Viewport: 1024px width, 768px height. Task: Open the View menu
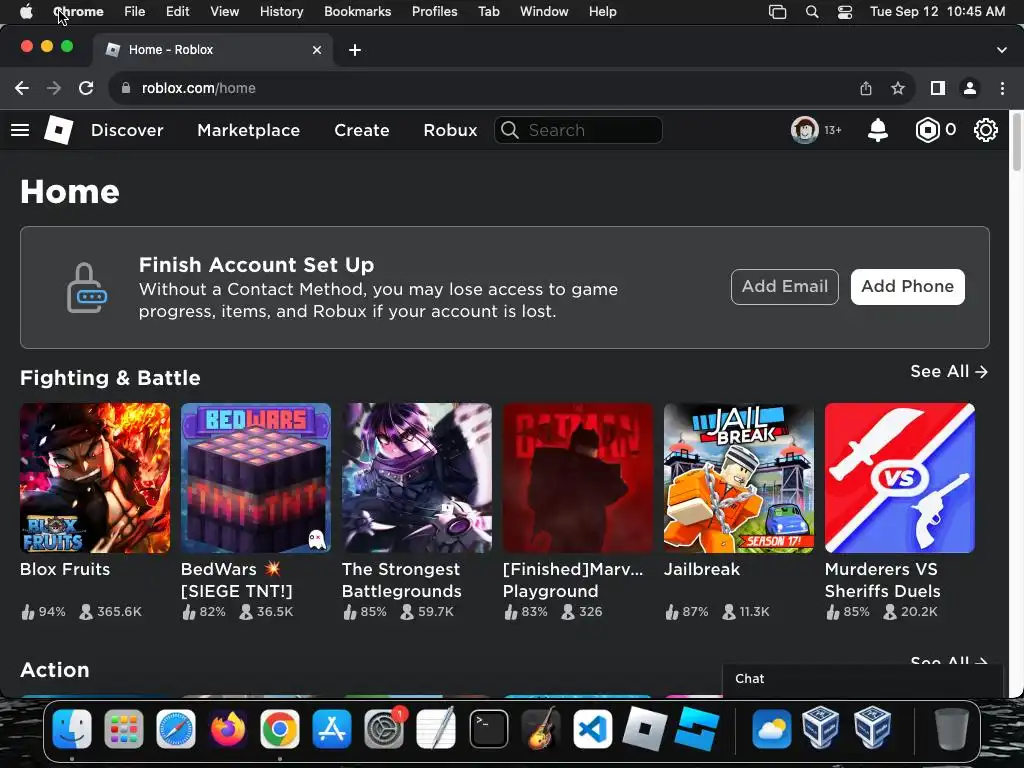tap(224, 12)
